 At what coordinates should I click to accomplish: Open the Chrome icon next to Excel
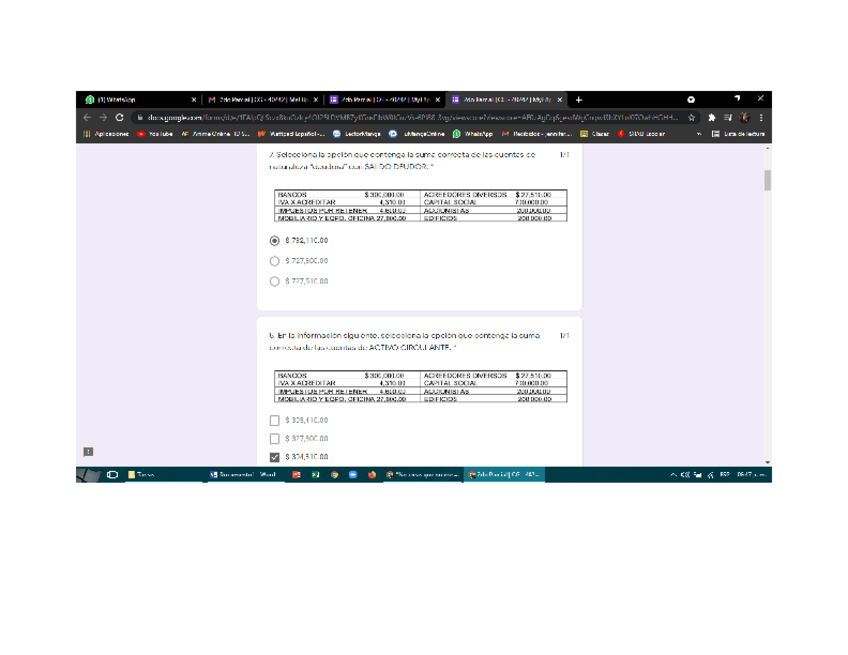(x=334, y=475)
